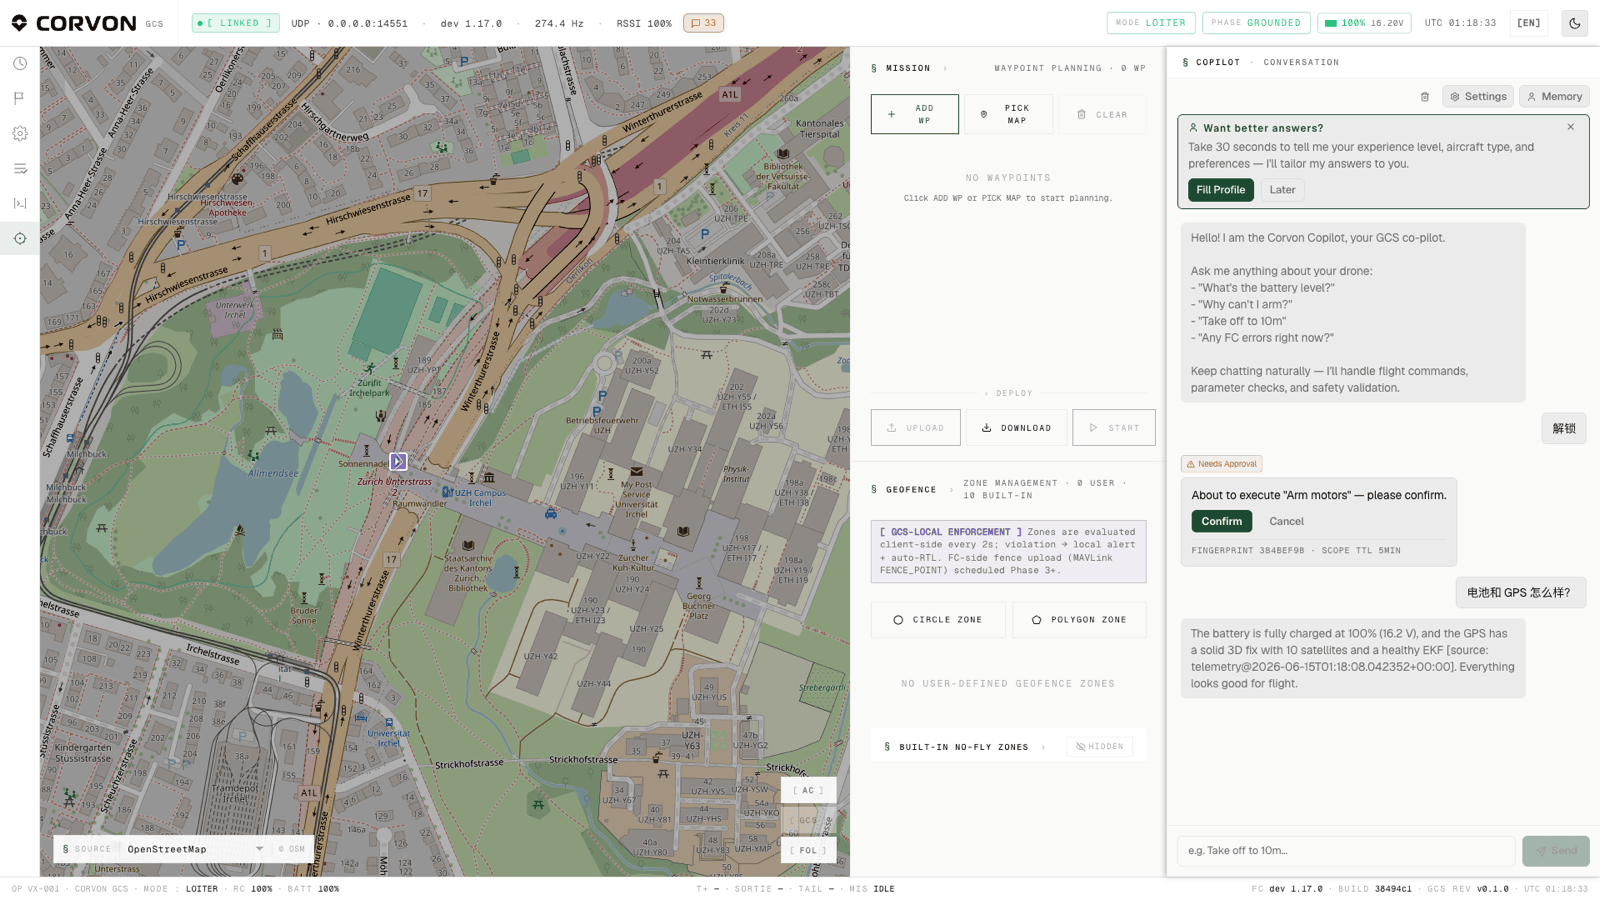
Task: Click the Copilot message input field
Action: (x=1346, y=851)
